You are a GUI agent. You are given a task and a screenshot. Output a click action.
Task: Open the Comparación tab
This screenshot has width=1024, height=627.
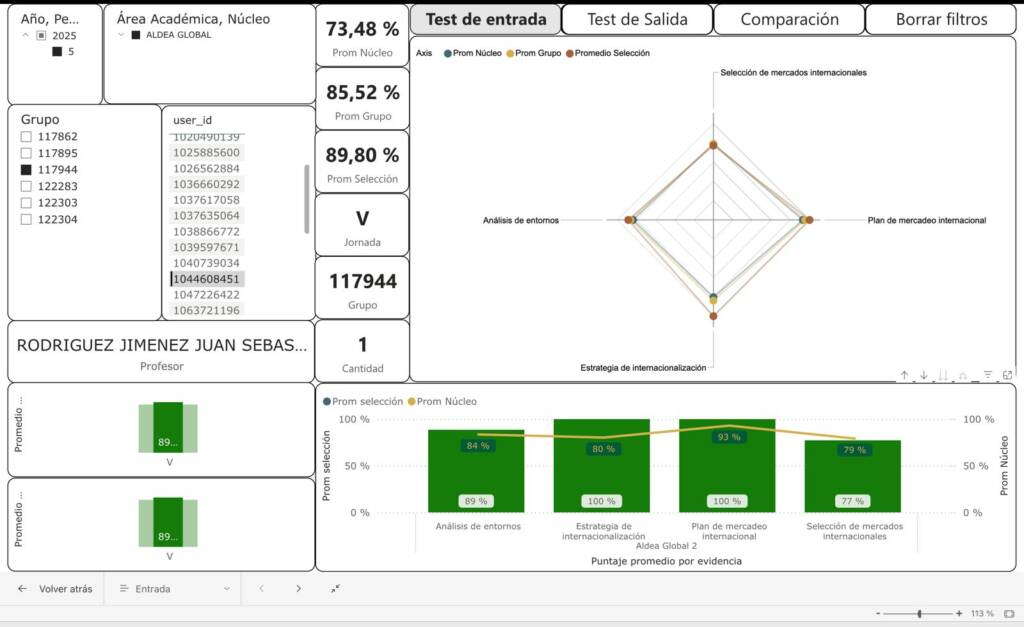(789, 19)
